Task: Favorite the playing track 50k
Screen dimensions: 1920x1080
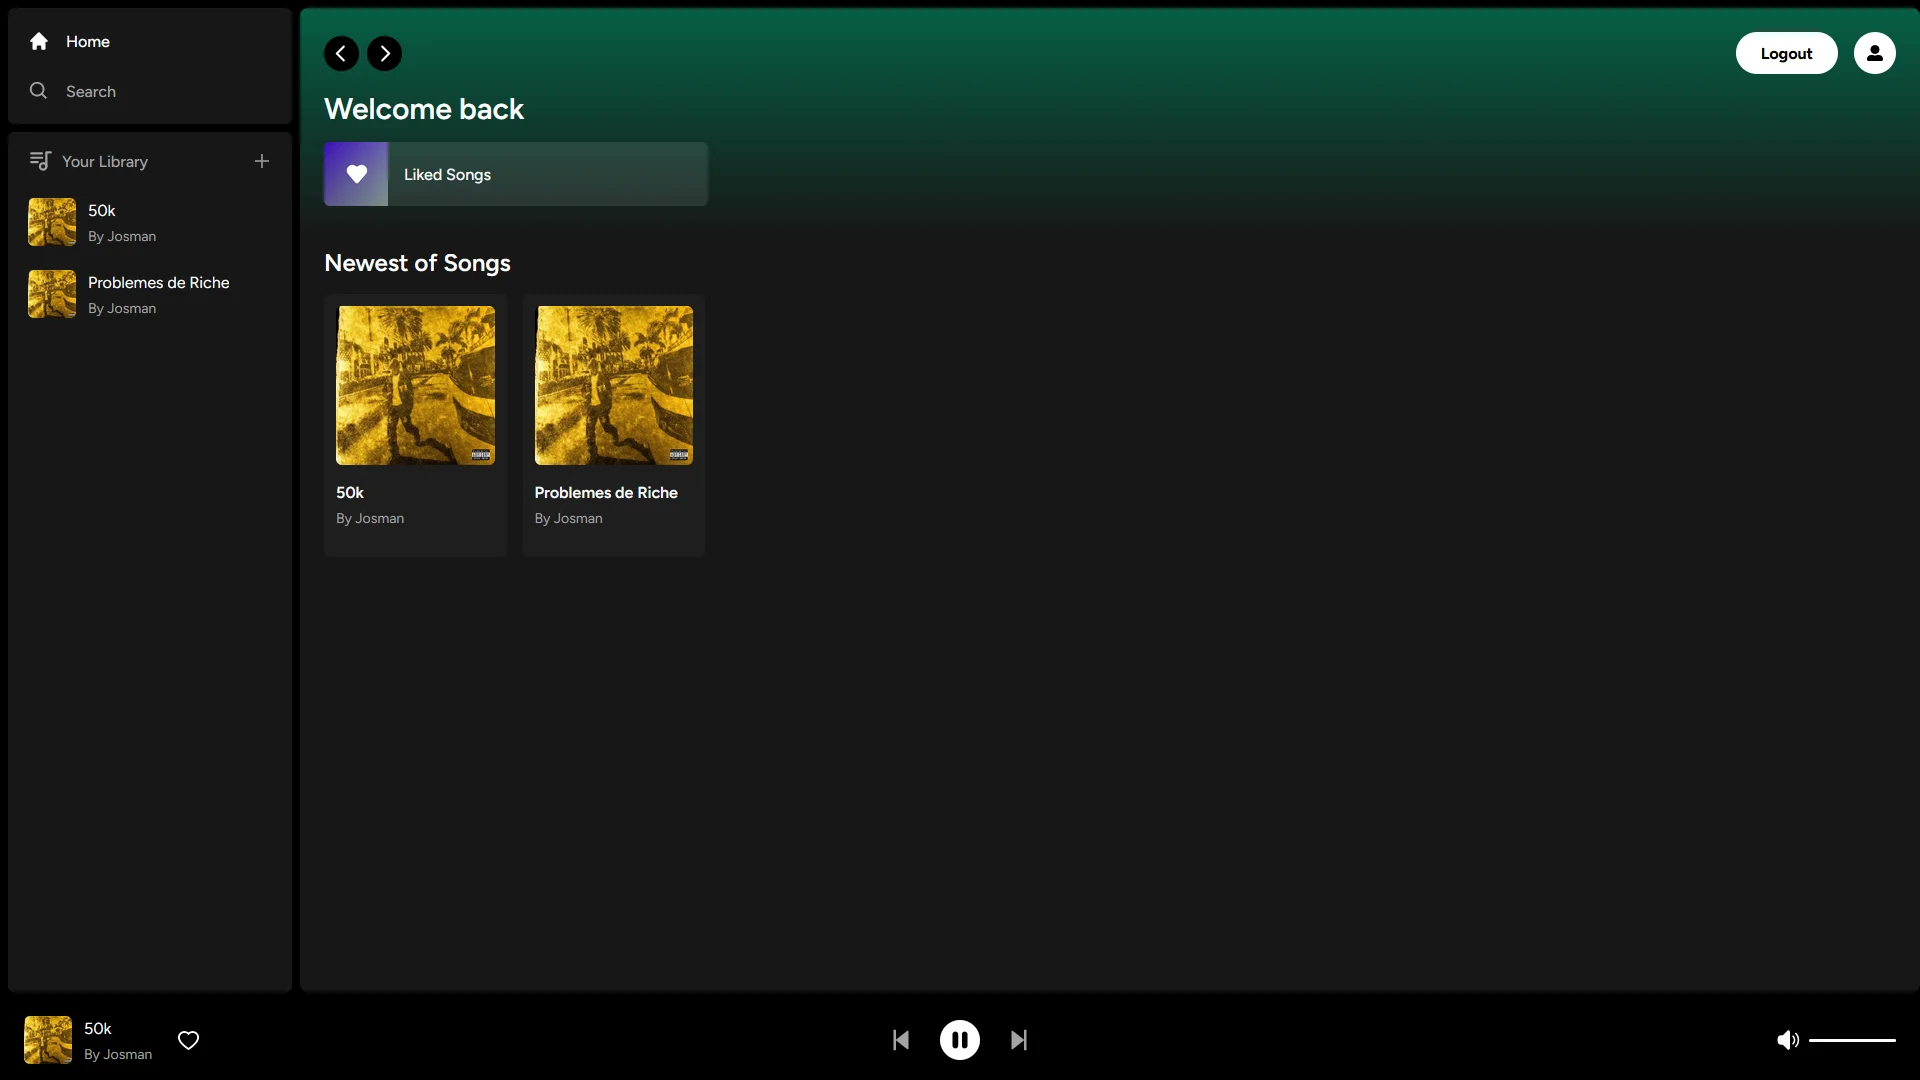Action: pos(188,1040)
